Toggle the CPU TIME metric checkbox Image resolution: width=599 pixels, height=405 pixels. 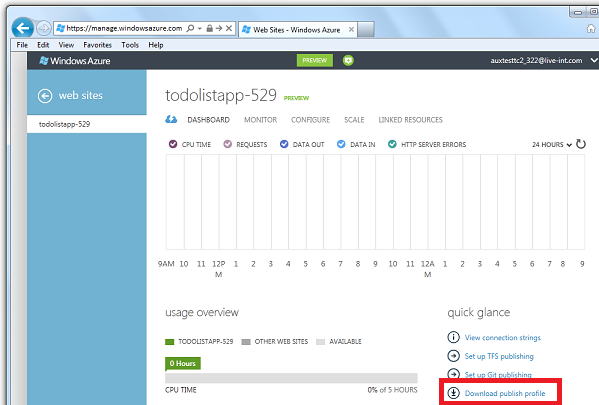(x=173, y=144)
